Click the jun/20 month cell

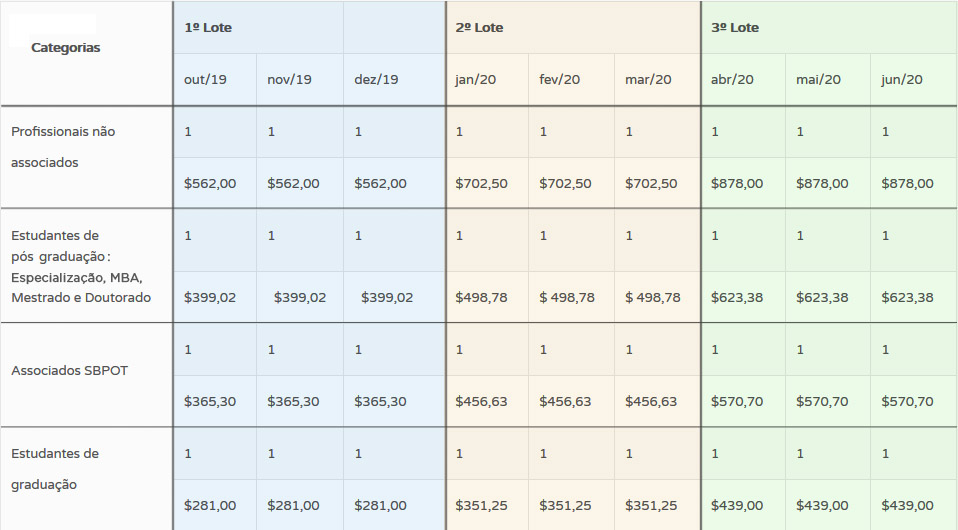[902, 79]
